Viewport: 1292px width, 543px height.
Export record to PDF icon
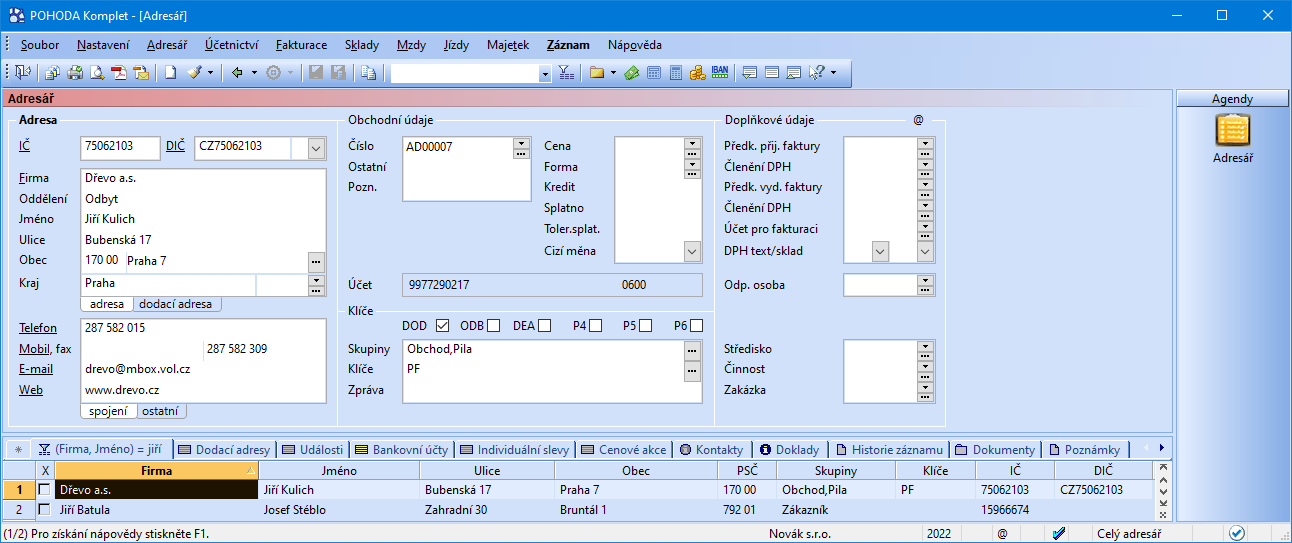[x=119, y=72]
